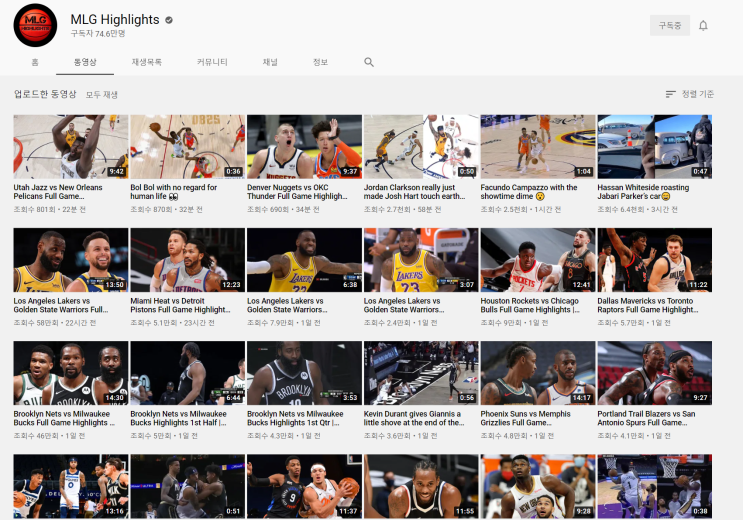Click Utah Jazz vs New Orleans Pelicans title
The height and width of the screenshot is (520, 743).
(x=58, y=192)
